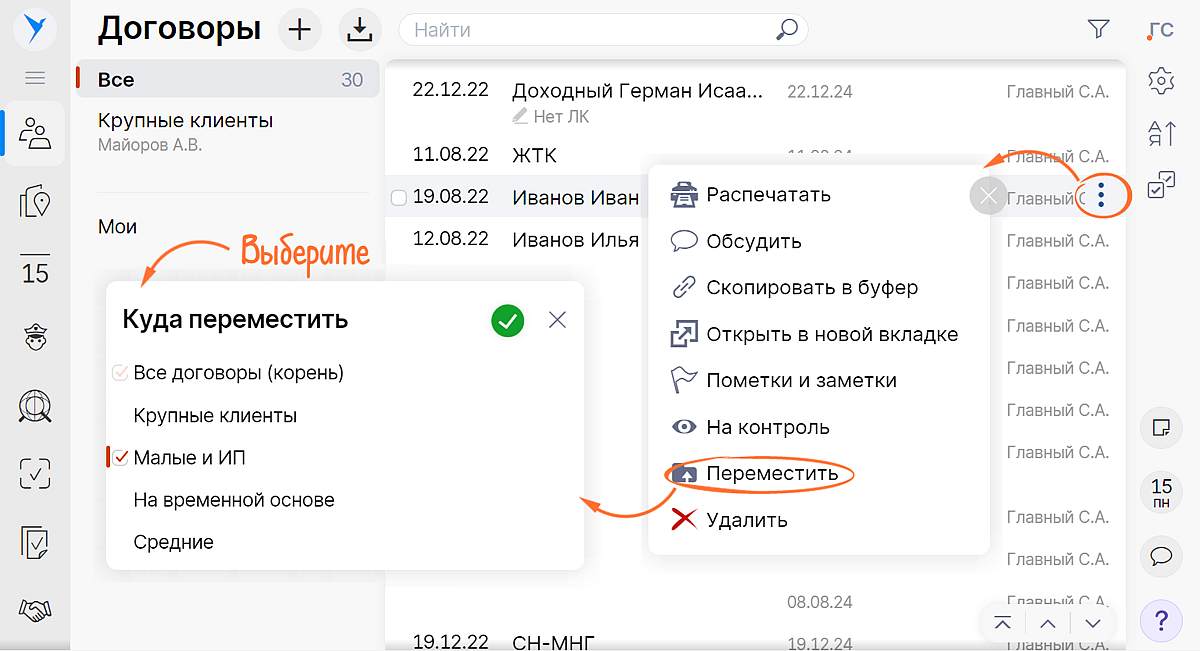Tick the checkbox next to 19.08.22 row
Image resolution: width=1200 pixels, height=651 pixels.
[398, 198]
